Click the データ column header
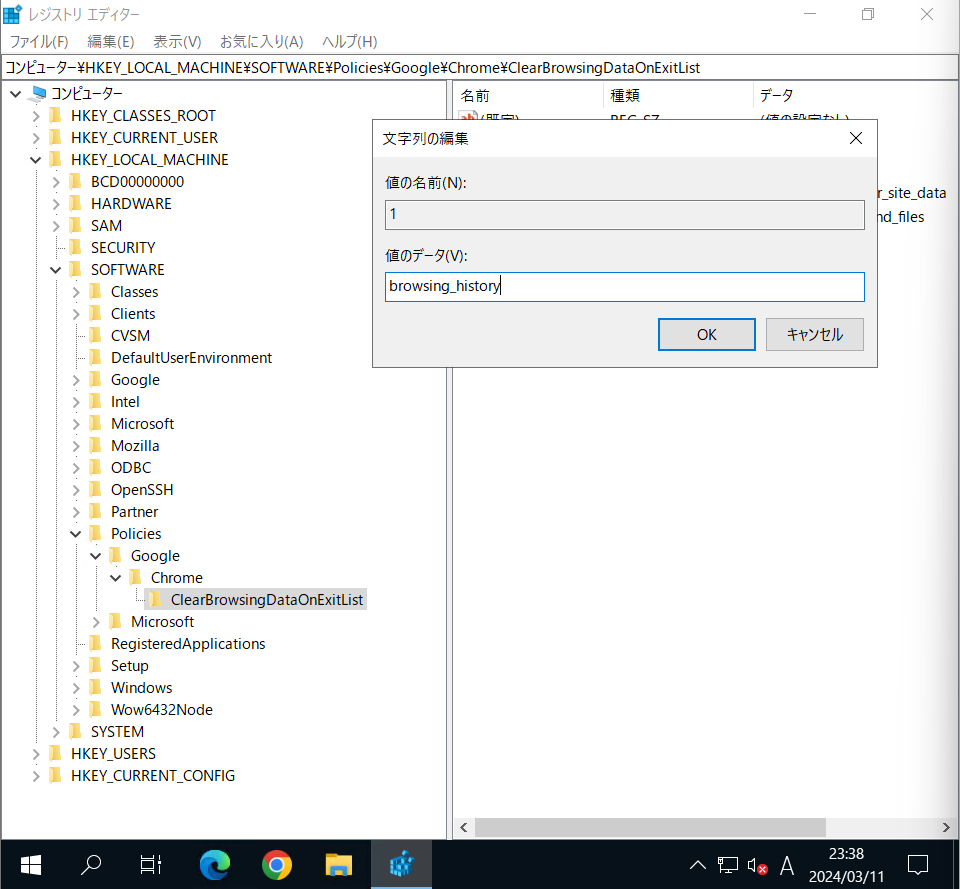The width and height of the screenshot is (960, 889). [x=855, y=96]
